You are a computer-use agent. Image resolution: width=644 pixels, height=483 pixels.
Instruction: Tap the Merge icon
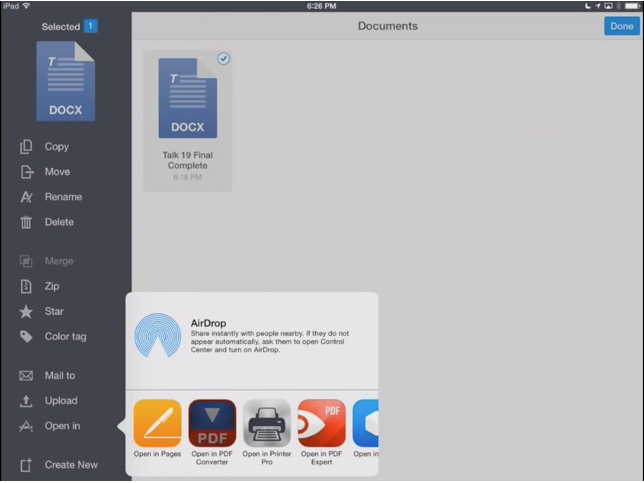point(26,261)
